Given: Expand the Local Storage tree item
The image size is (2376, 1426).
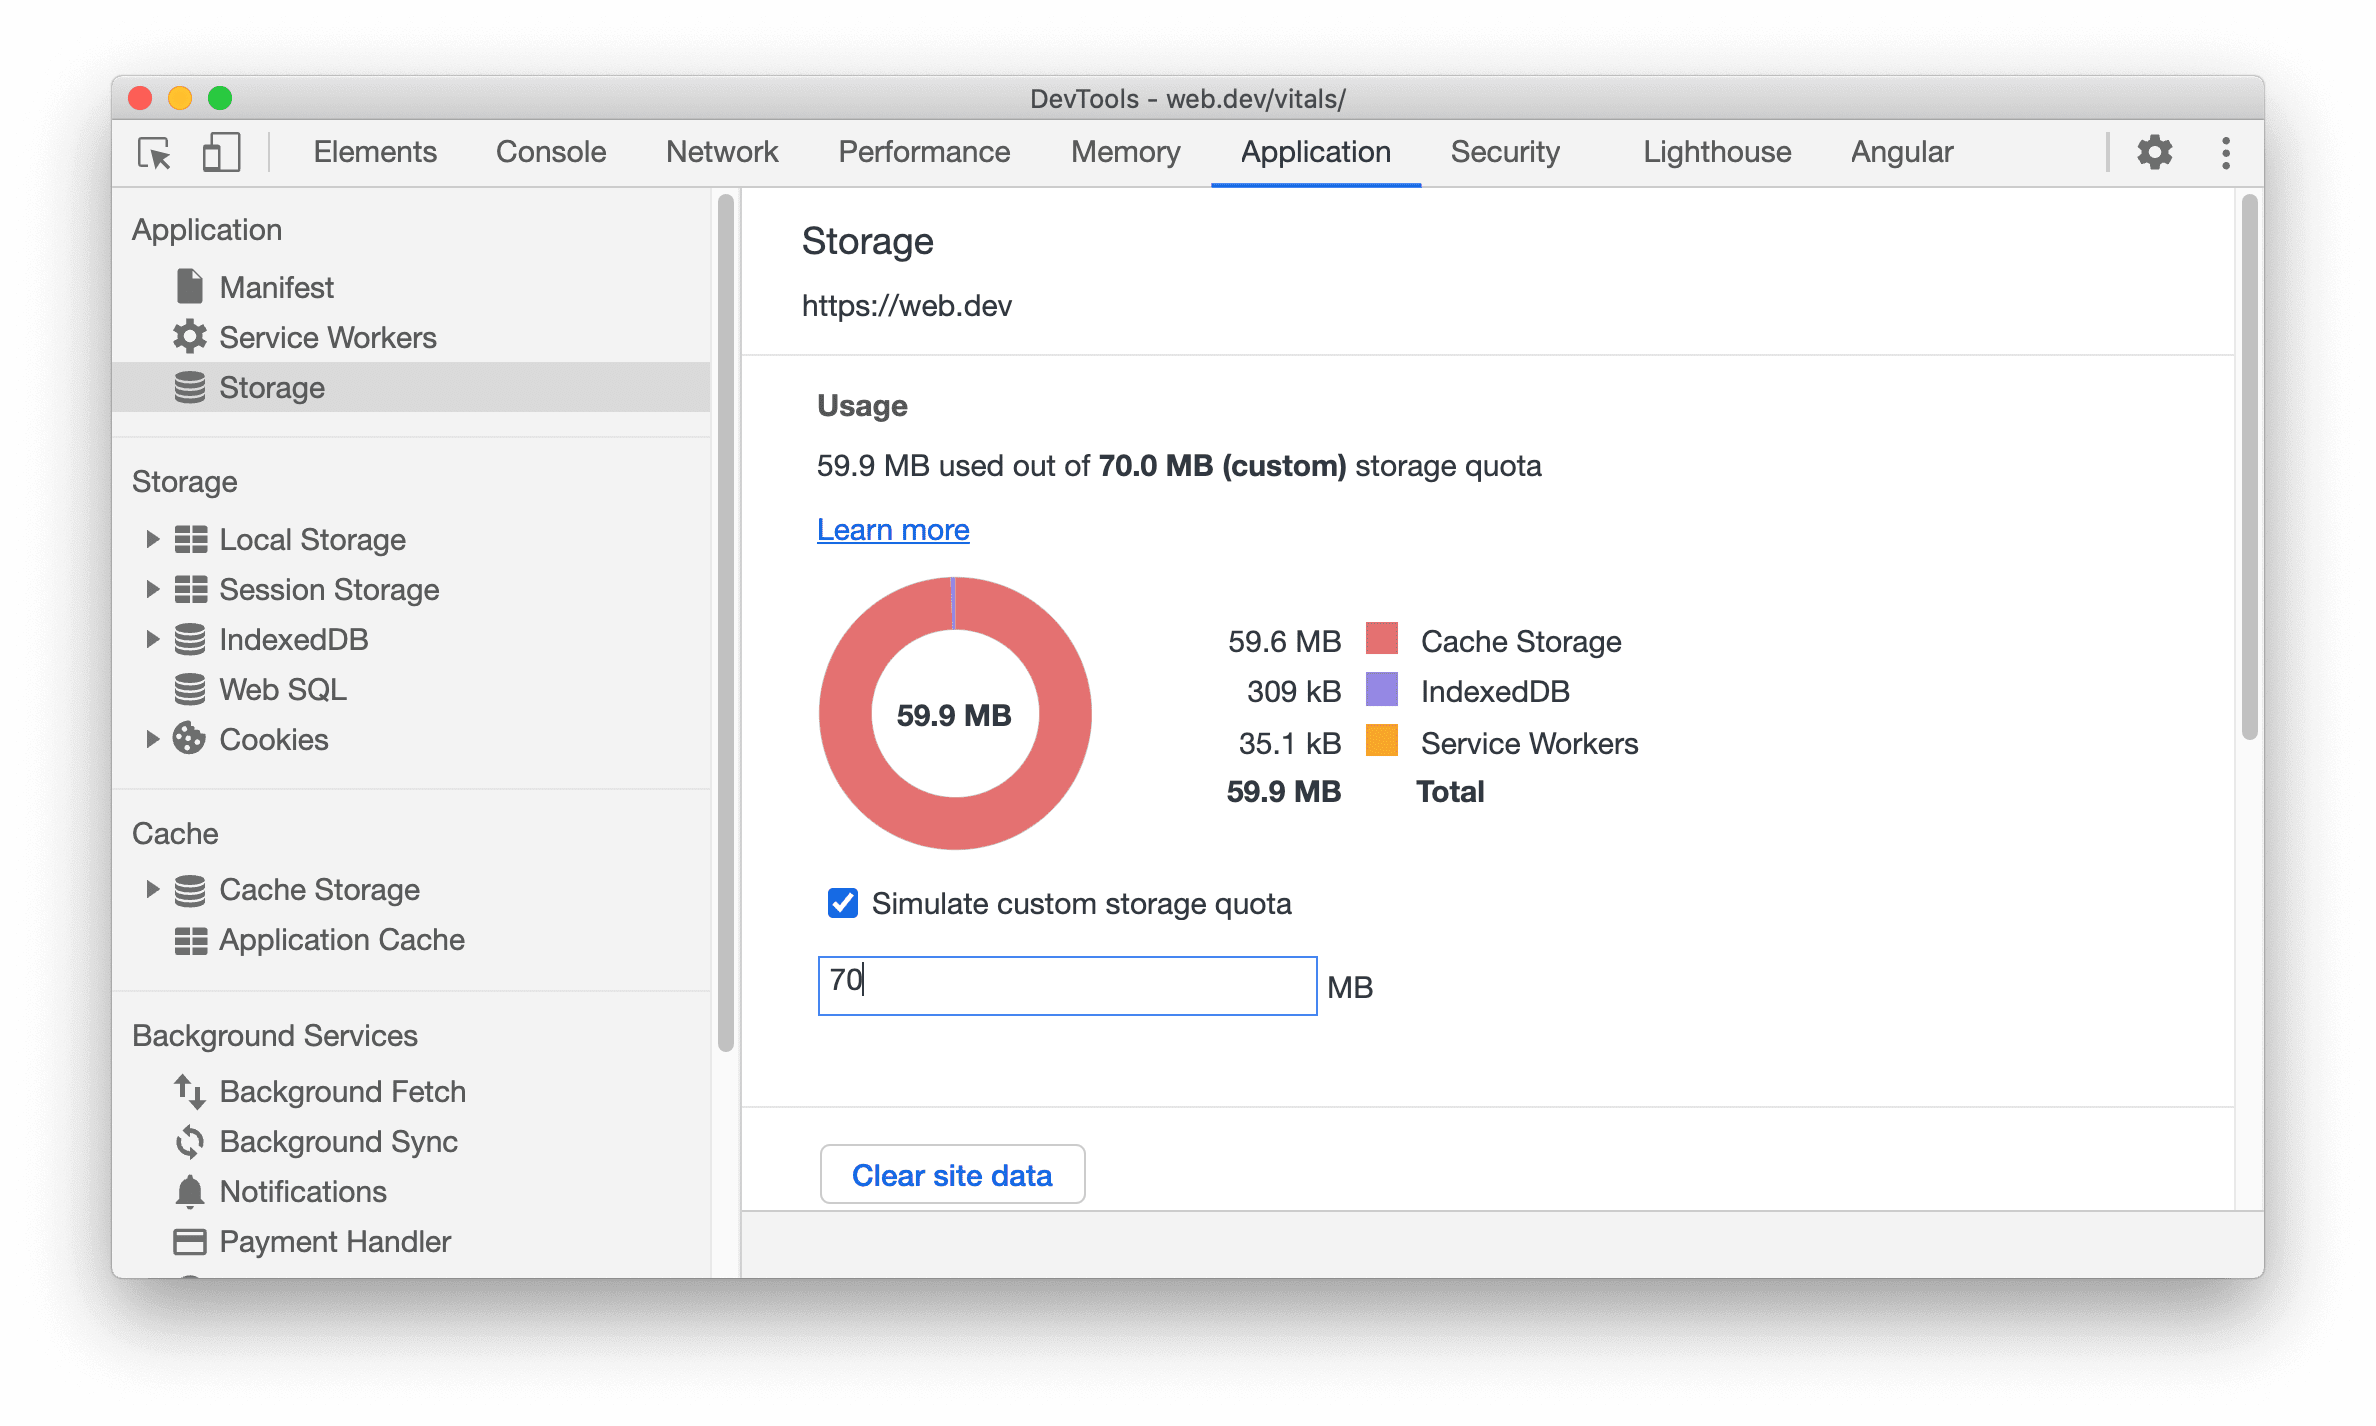Looking at the screenshot, I should coord(148,538).
